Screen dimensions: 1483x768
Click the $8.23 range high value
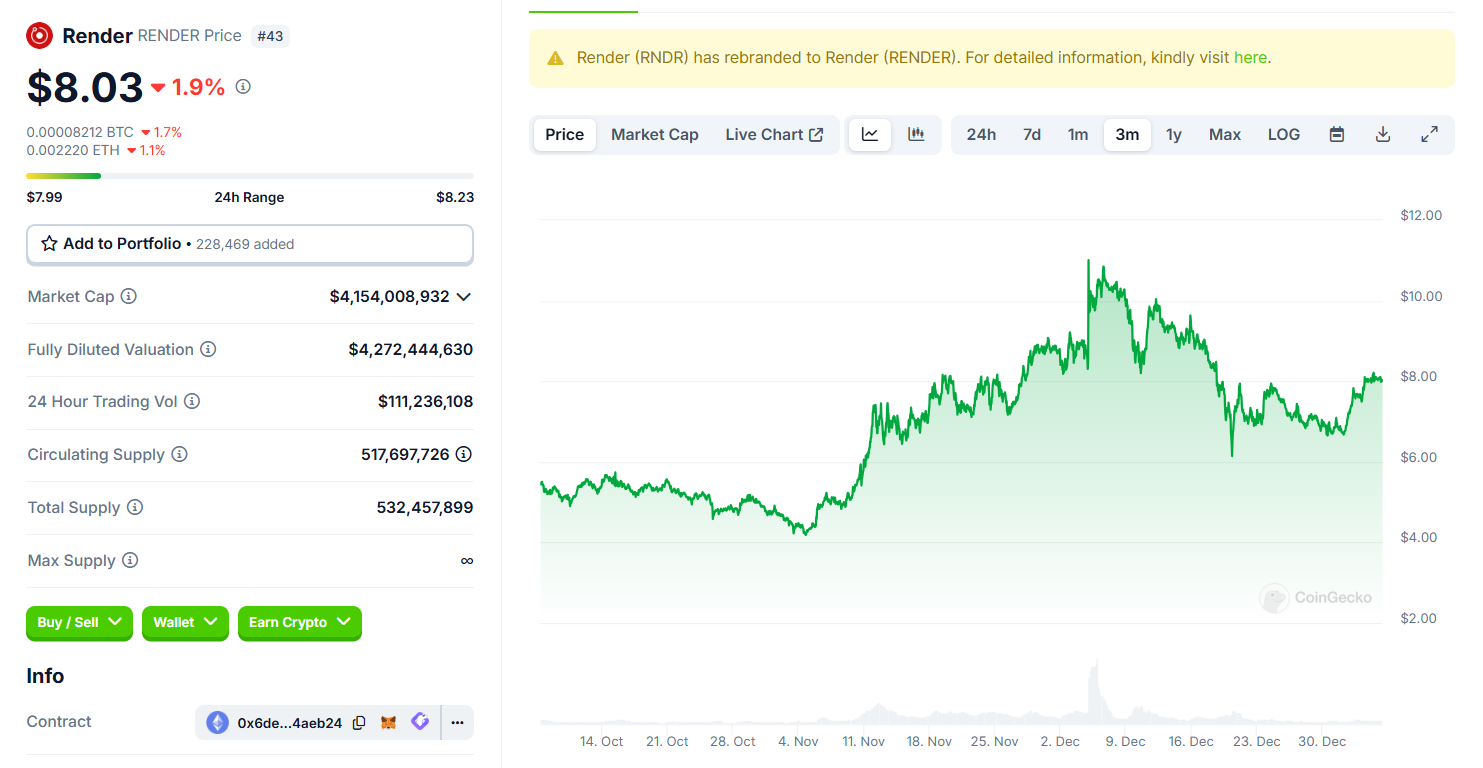(x=455, y=197)
